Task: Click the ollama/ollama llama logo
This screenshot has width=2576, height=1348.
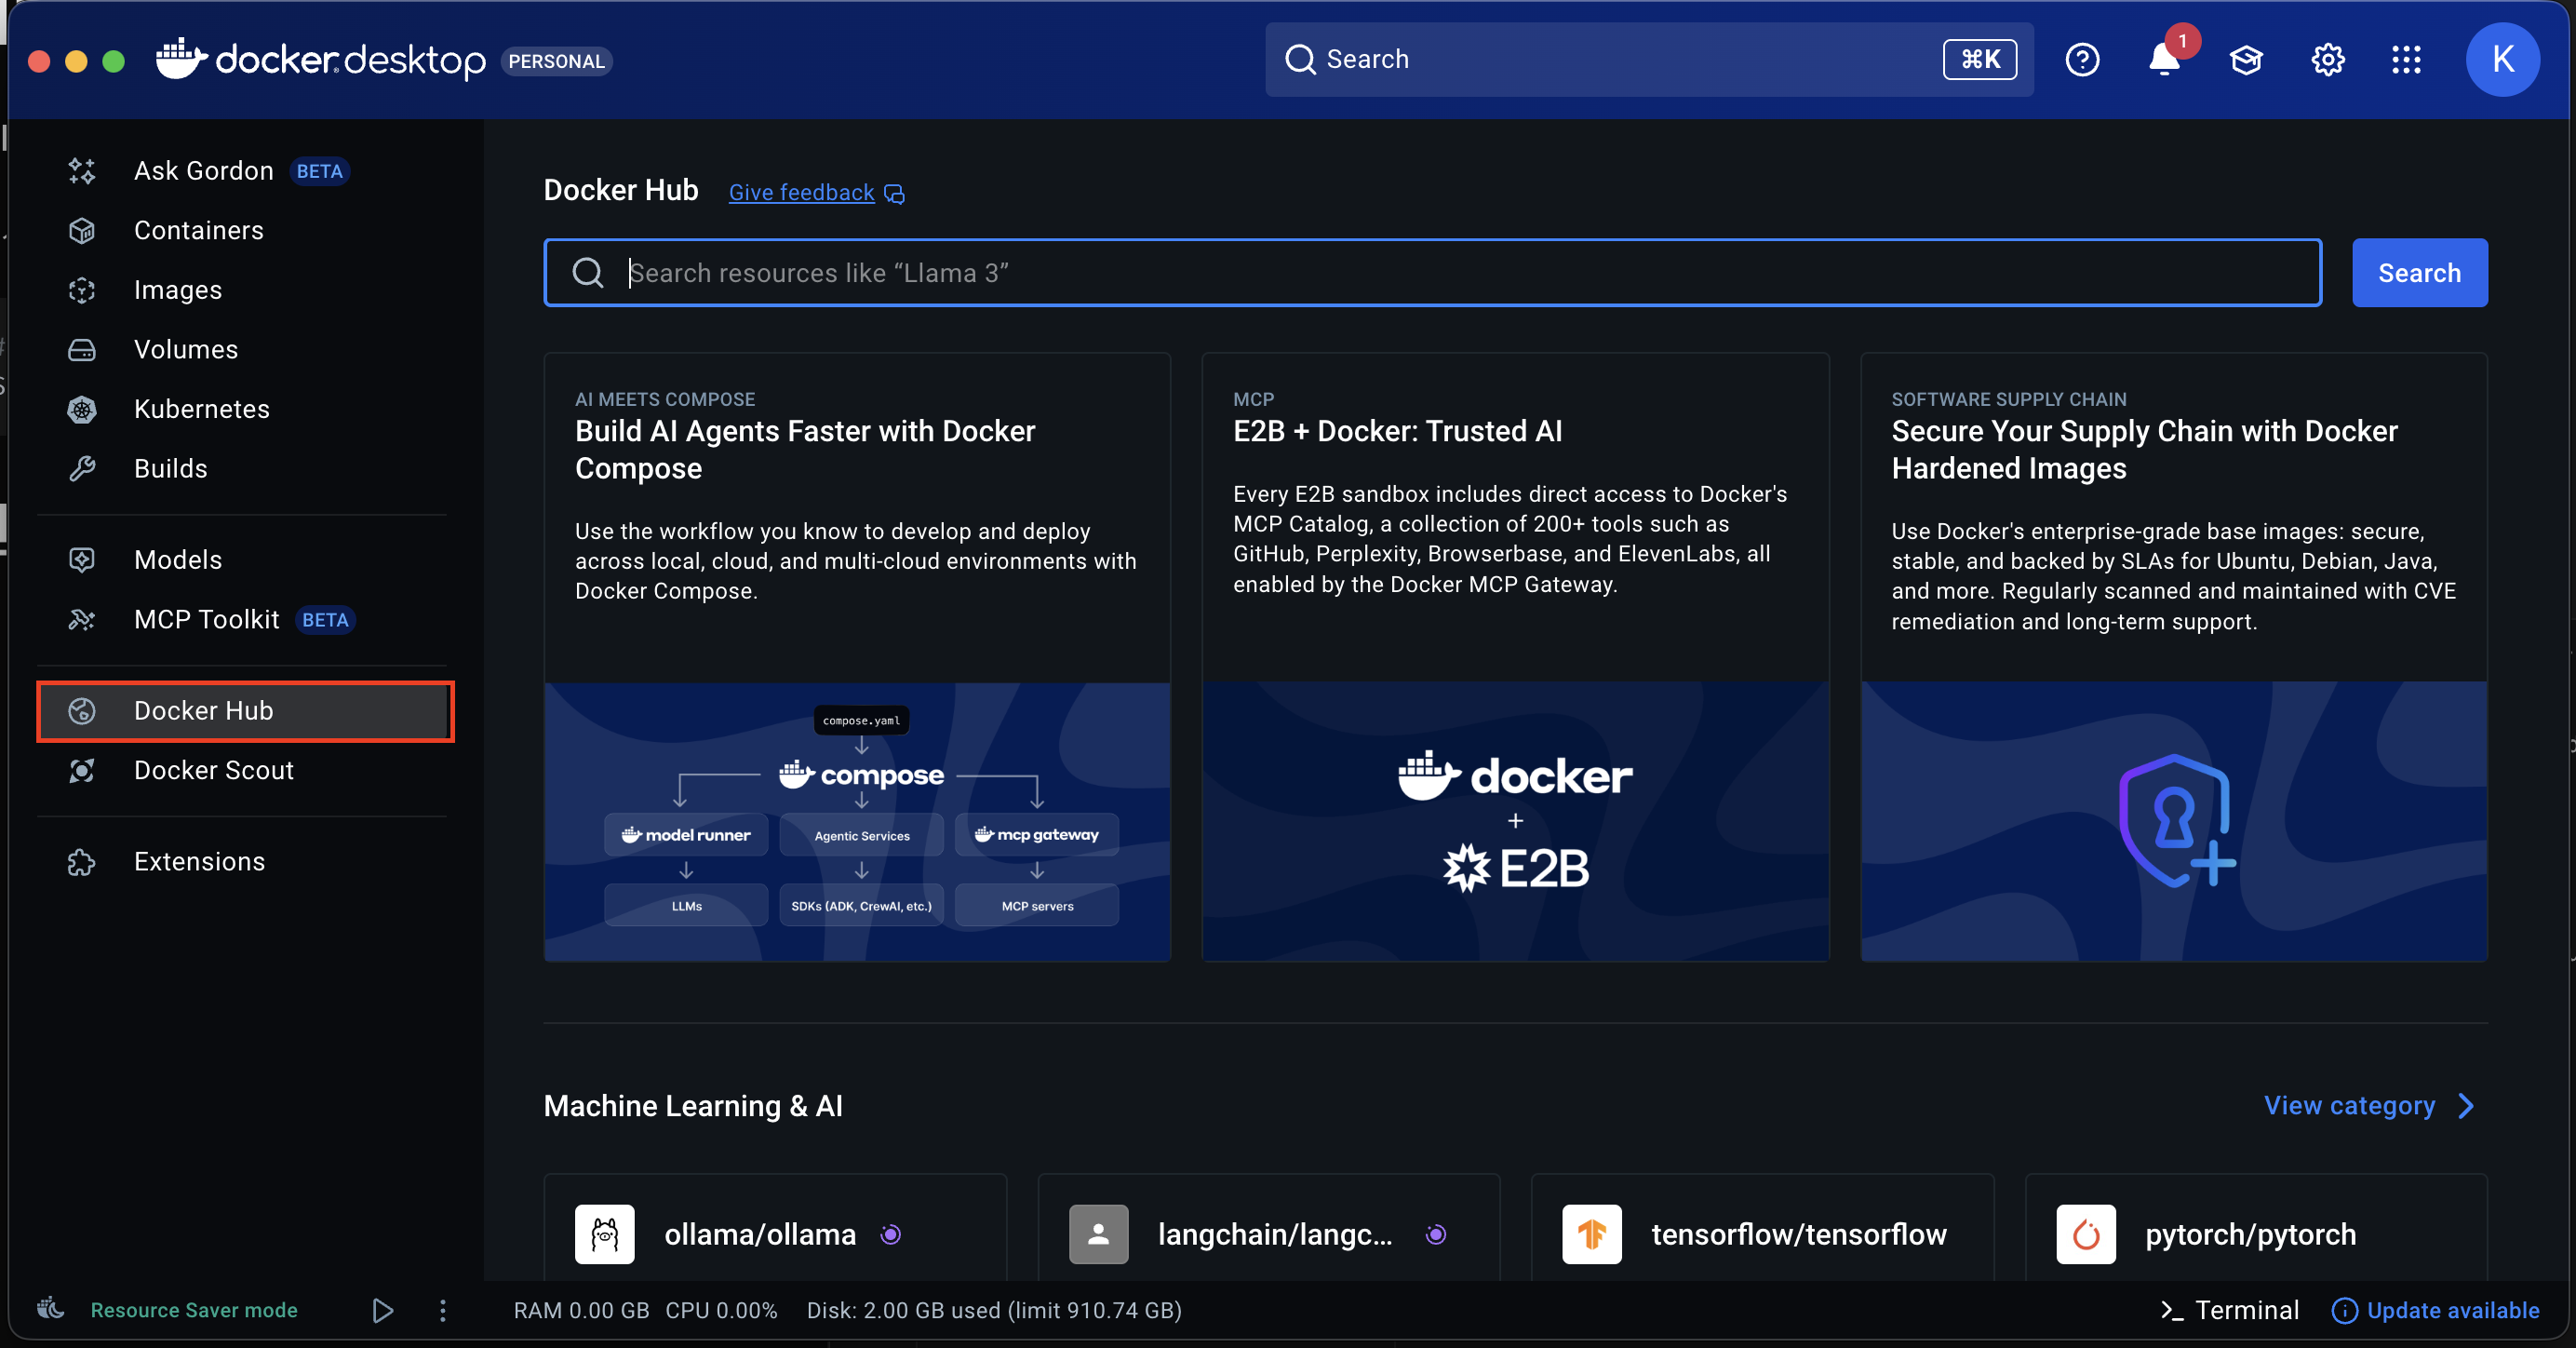Action: click(604, 1234)
